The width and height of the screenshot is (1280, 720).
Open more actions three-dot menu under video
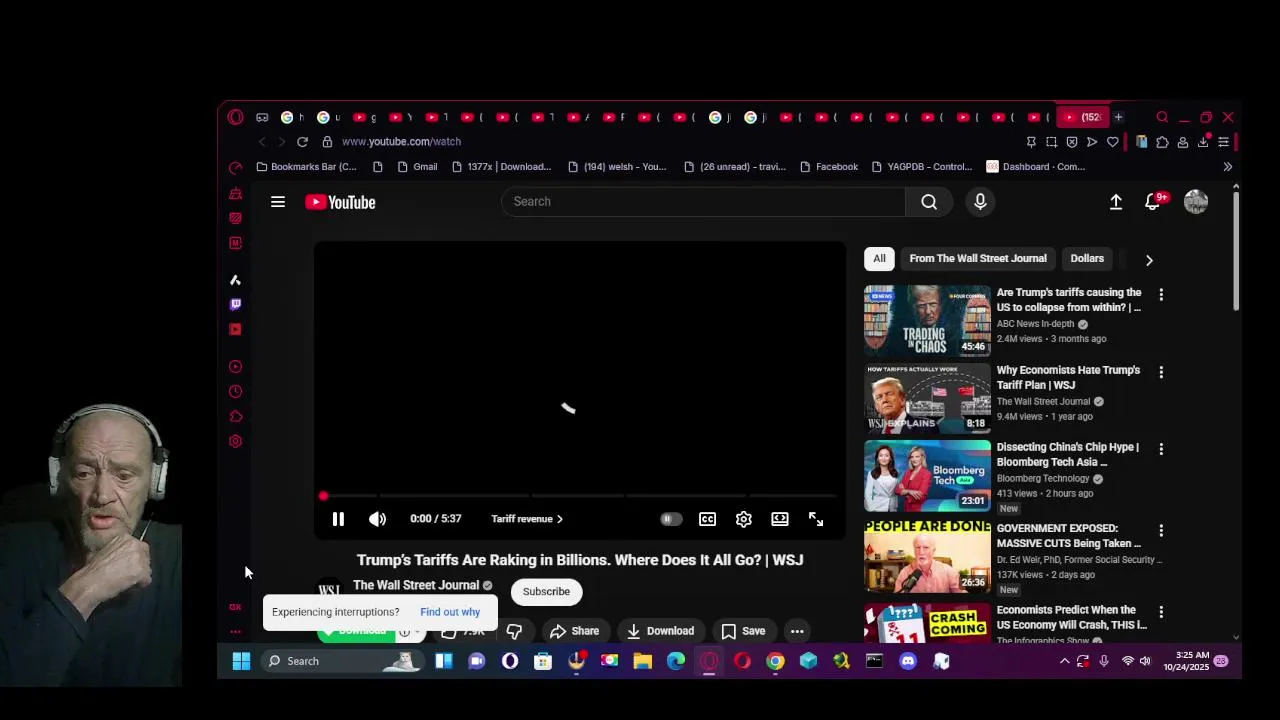point(797,631)
